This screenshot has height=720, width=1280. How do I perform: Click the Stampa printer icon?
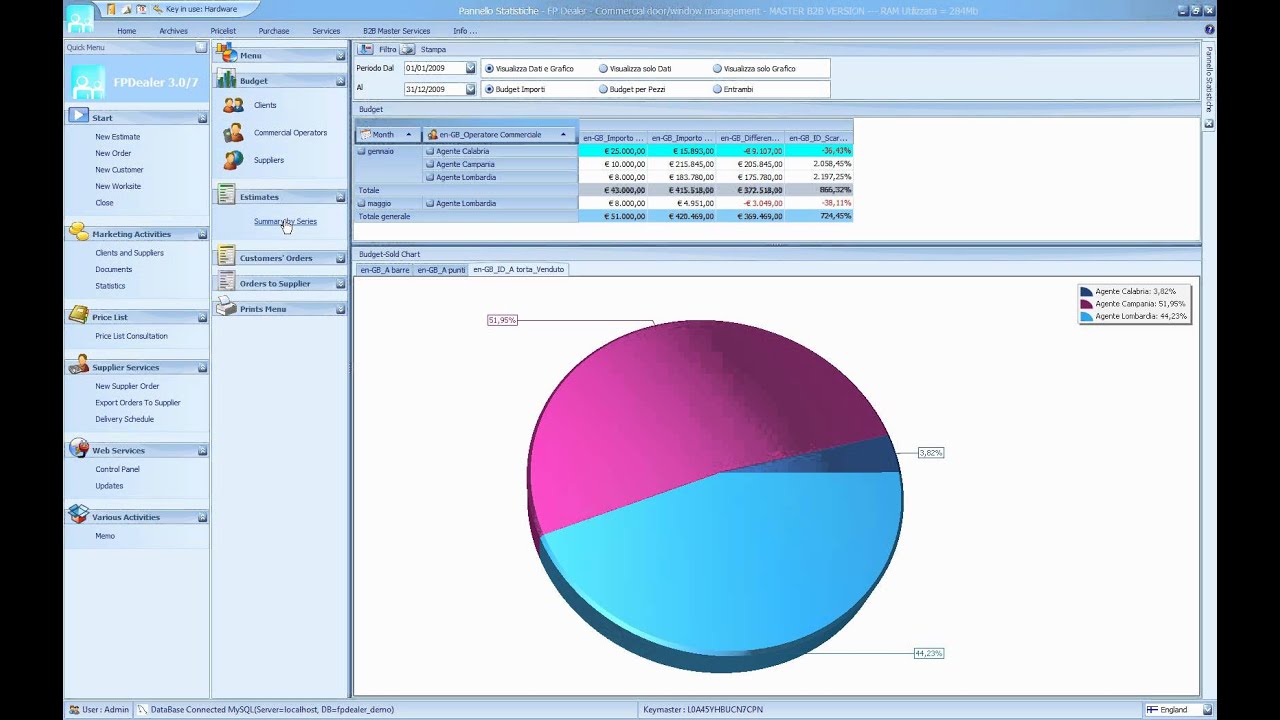tap(408, 49)
